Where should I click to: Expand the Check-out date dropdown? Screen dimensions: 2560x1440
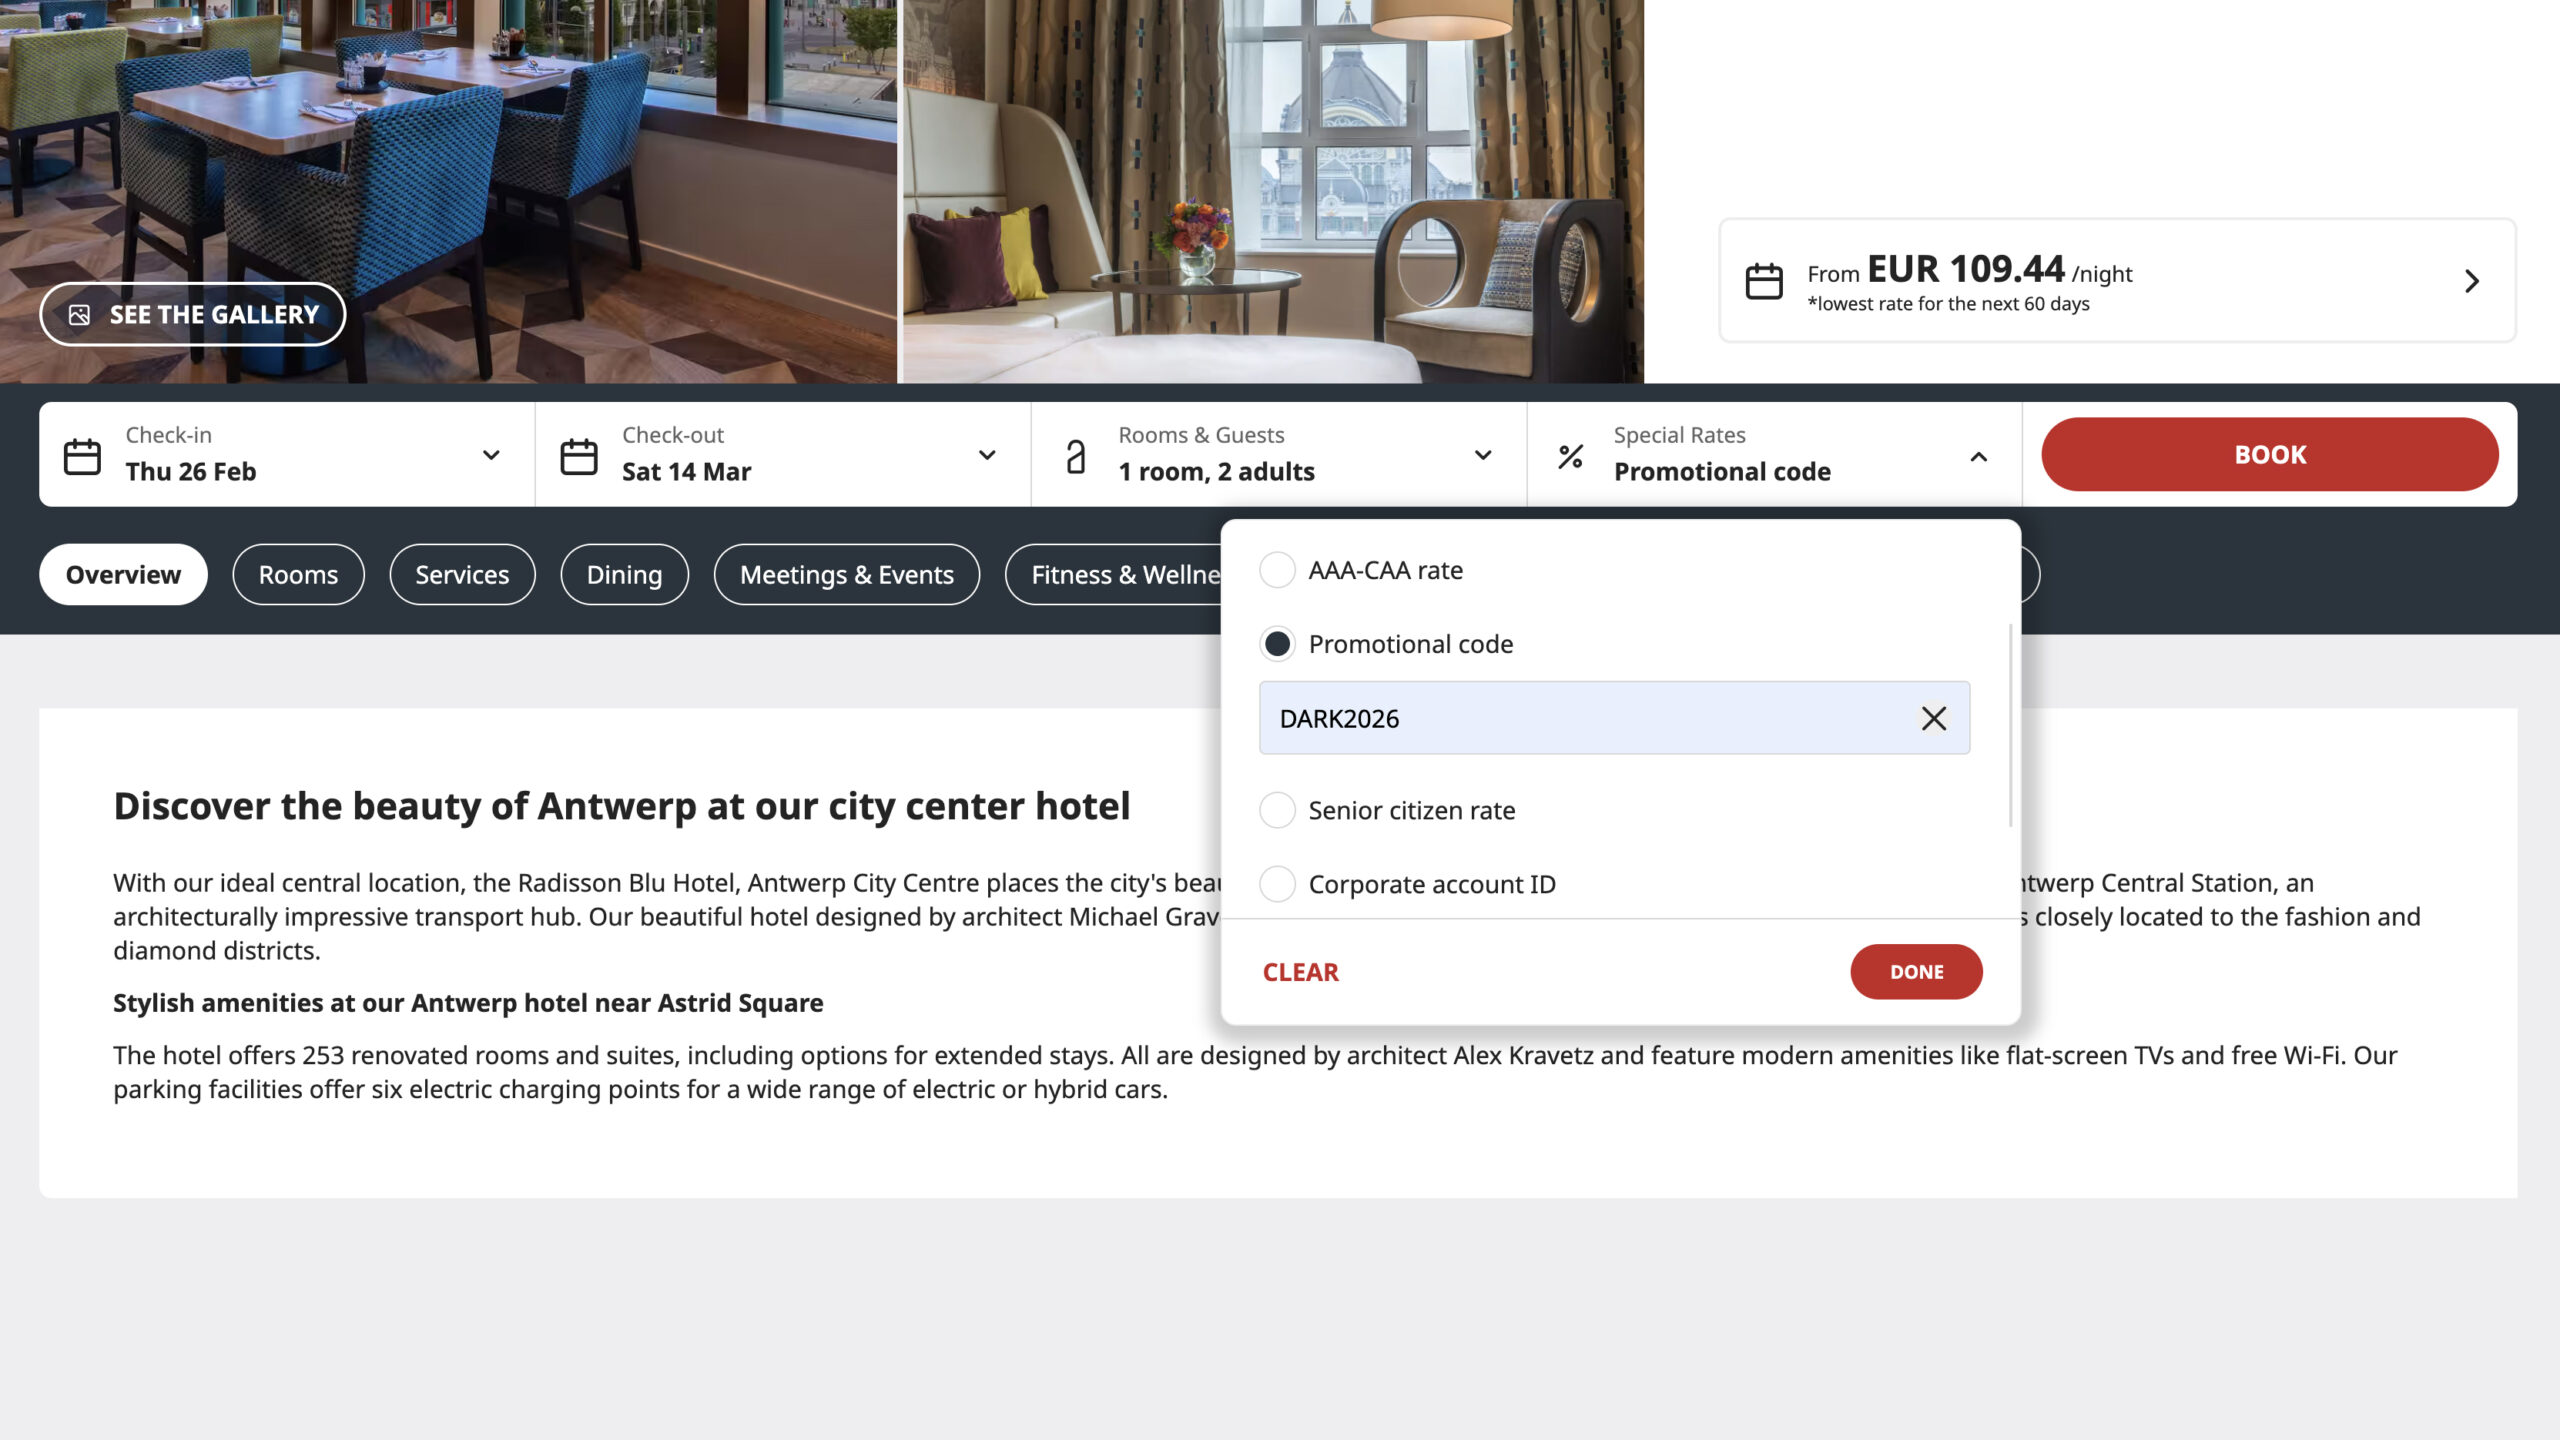point(987,455)
